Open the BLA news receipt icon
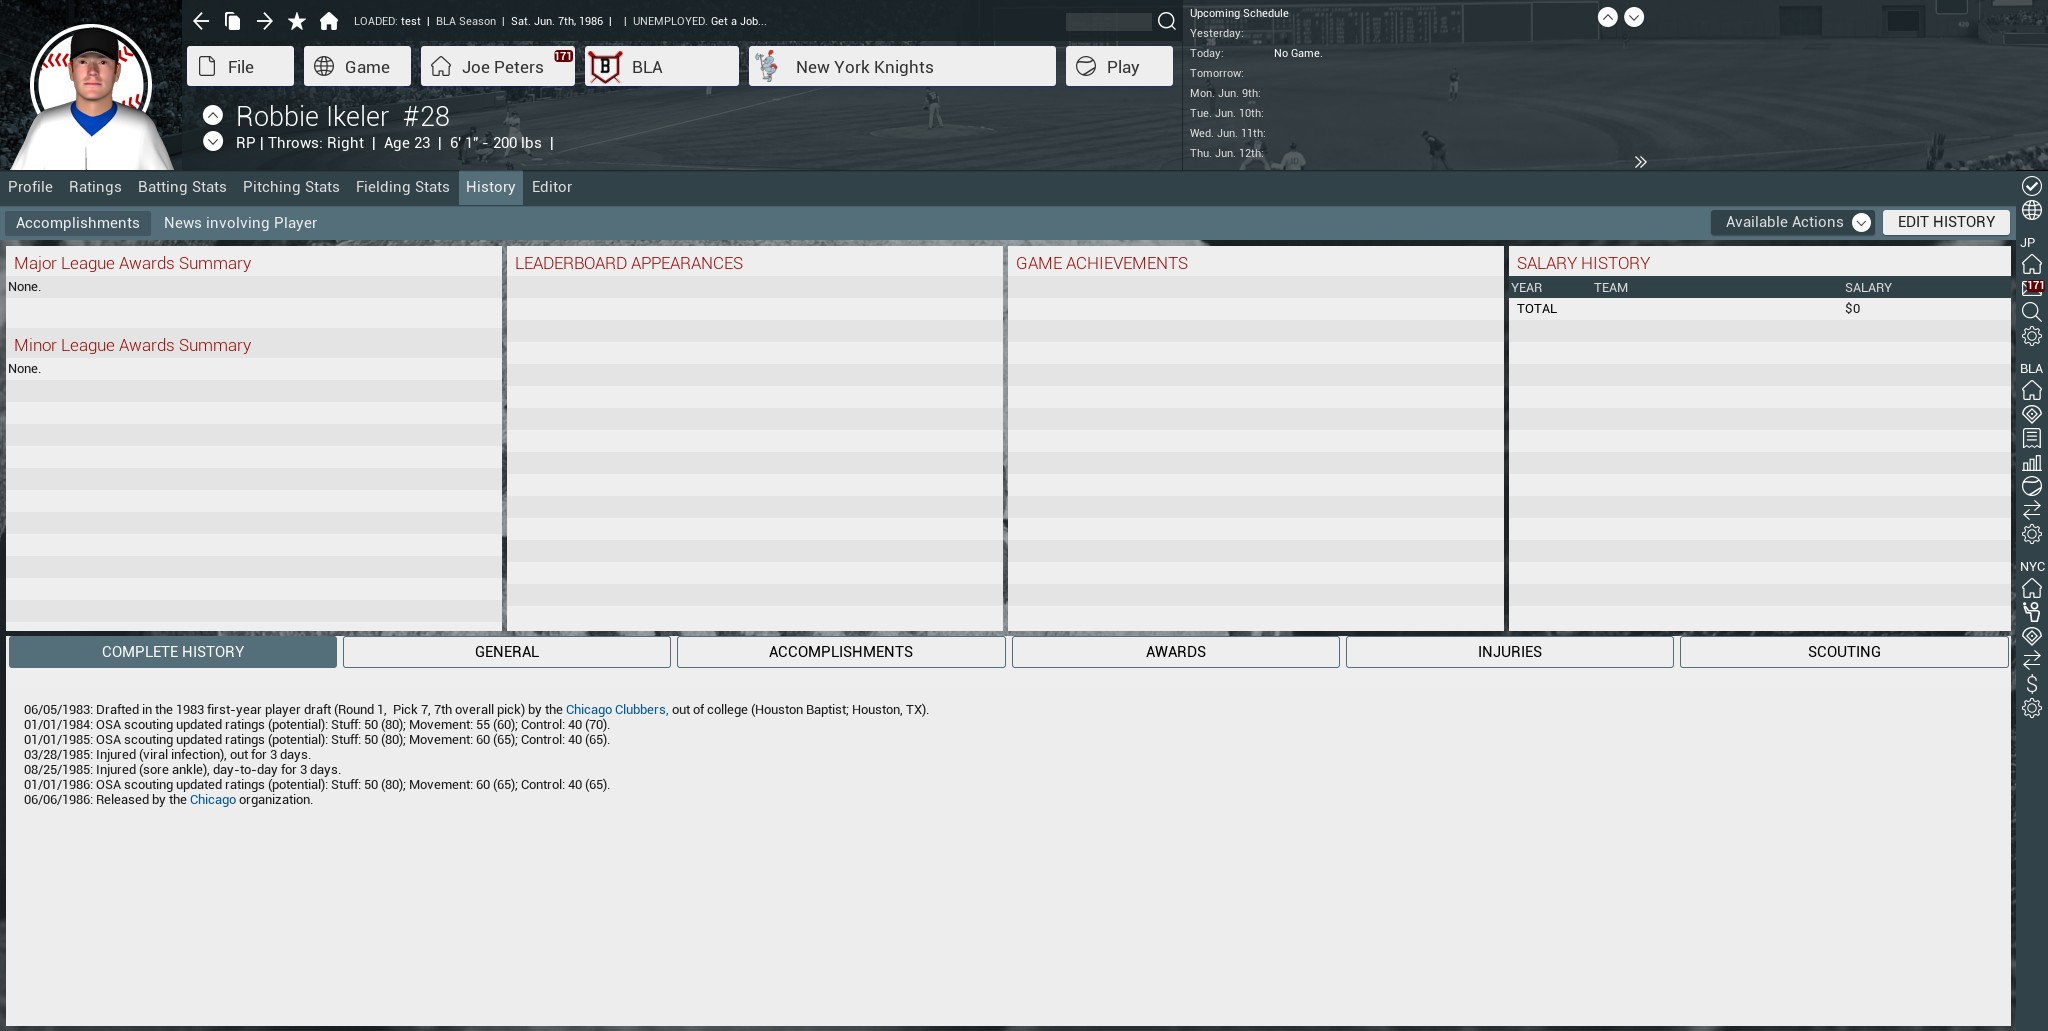The height and width of the screenshot is (1031, 2048). (x=2031, y=438)
